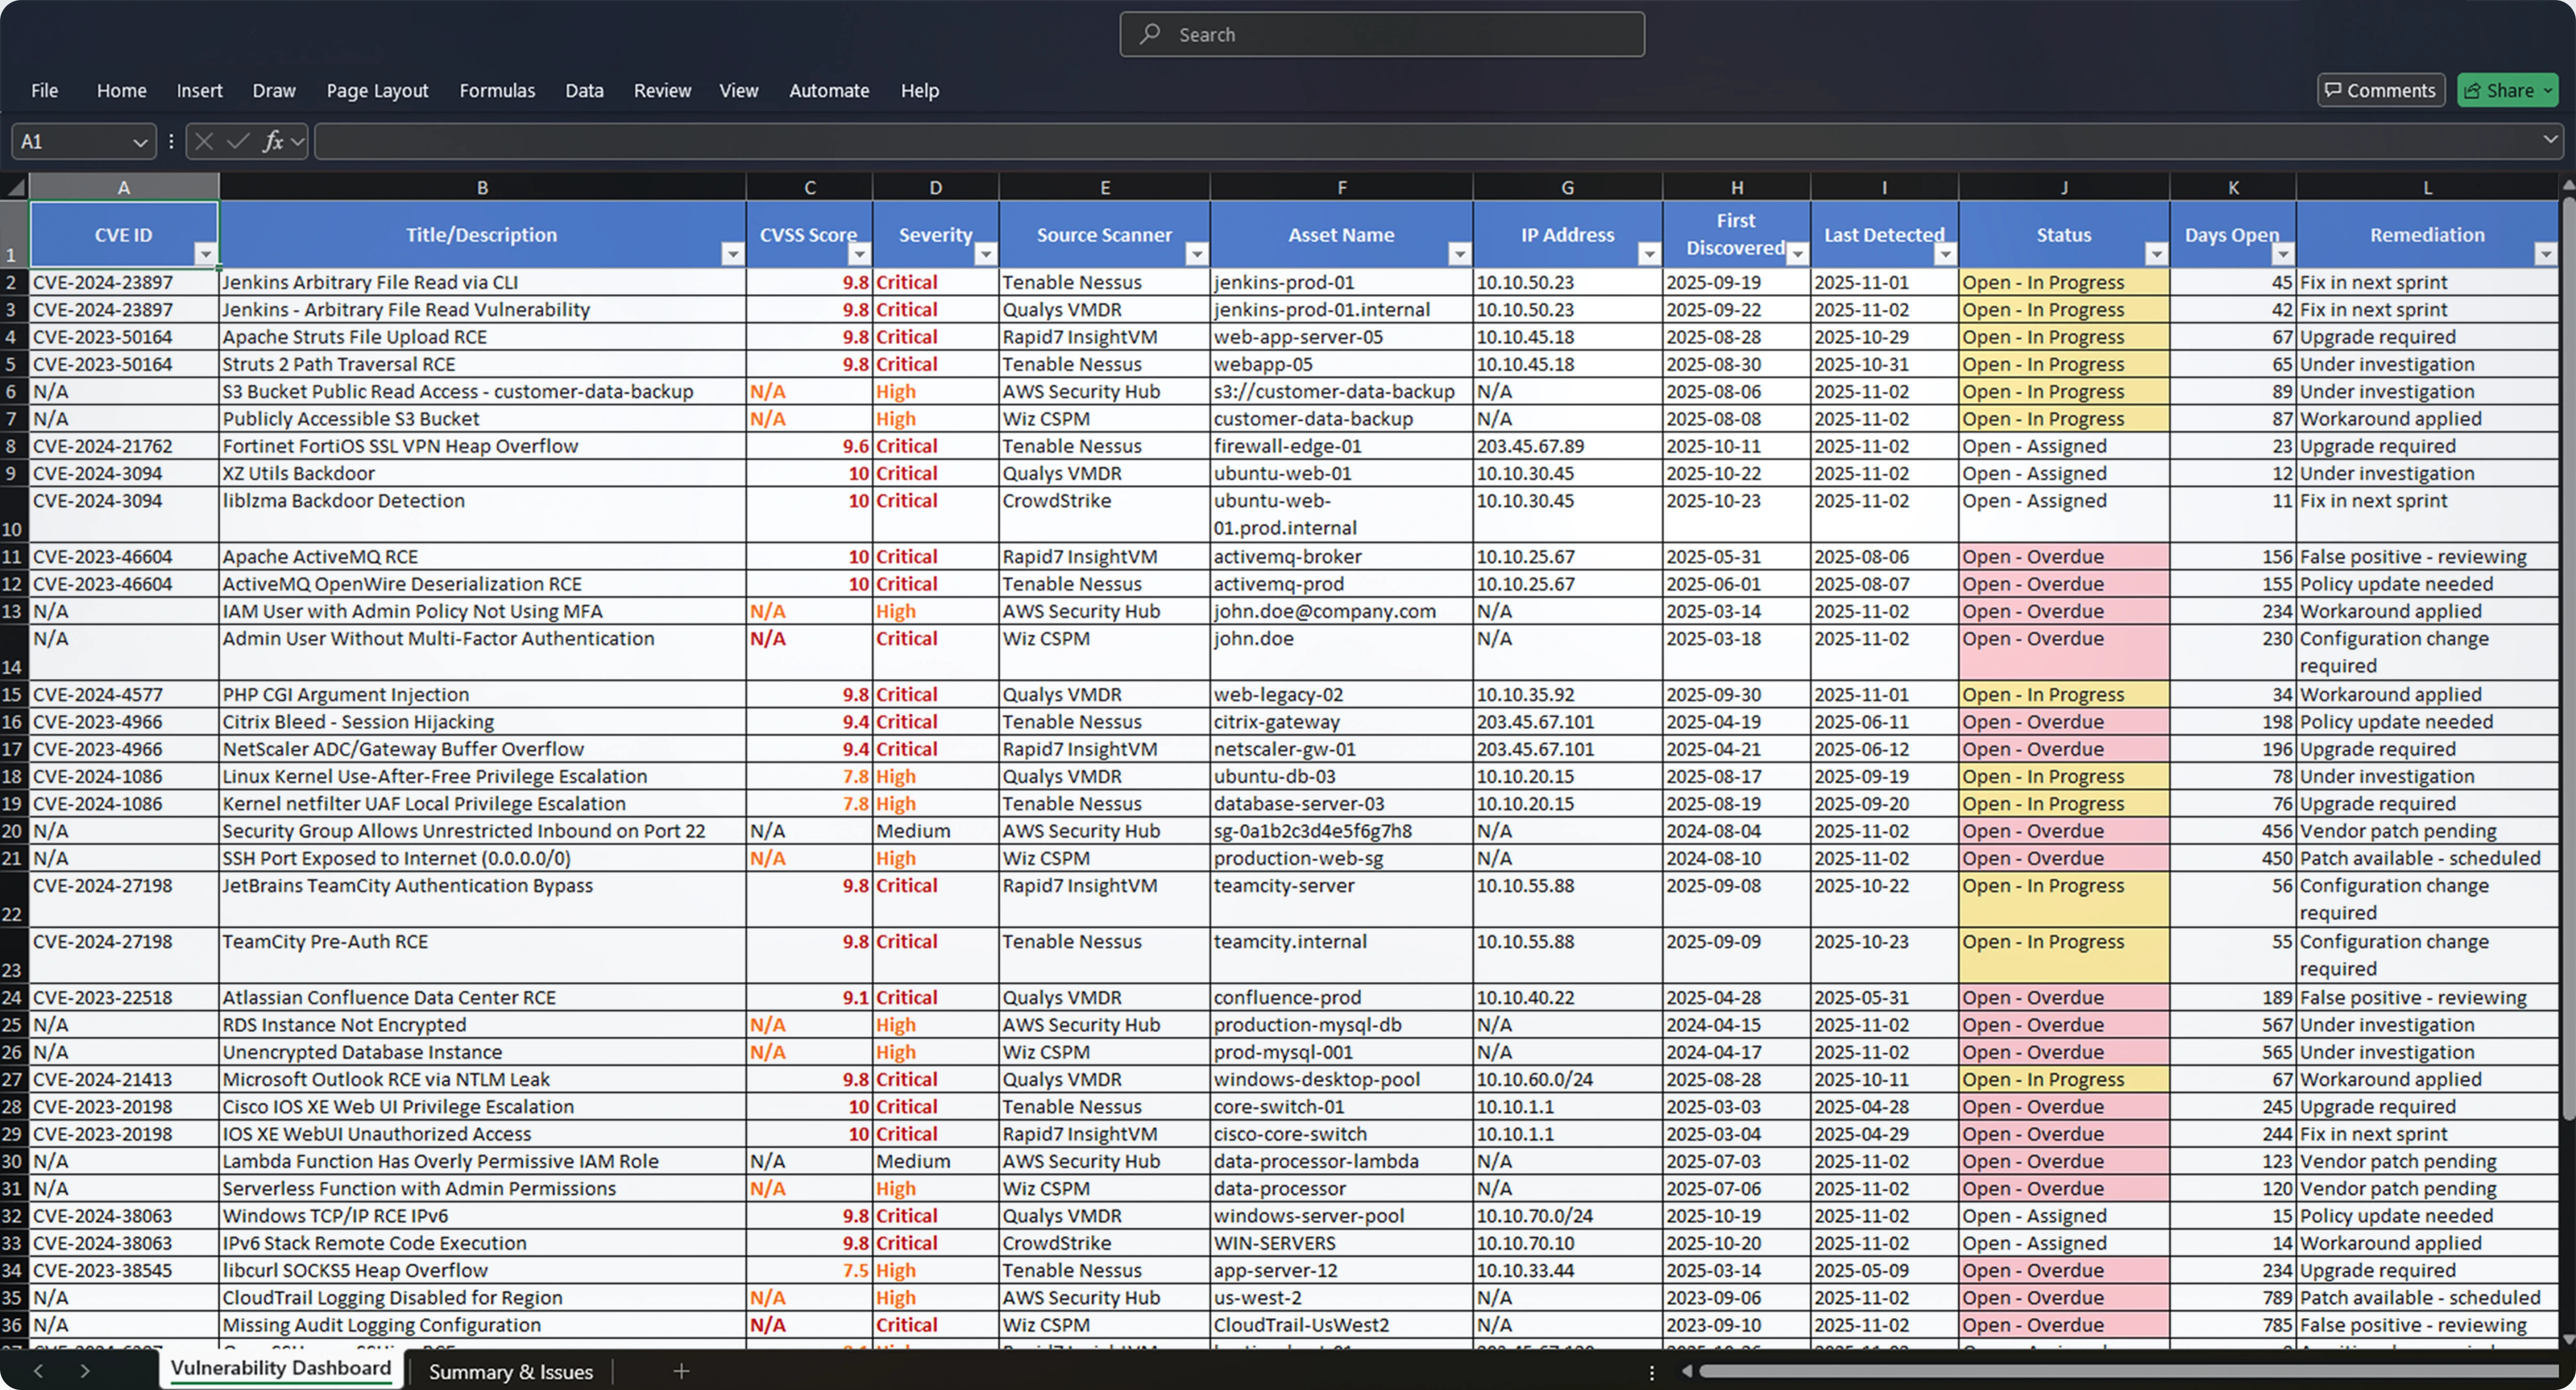
Task: Click the next sheet navigation arrow
Action: coord(85,1371)
